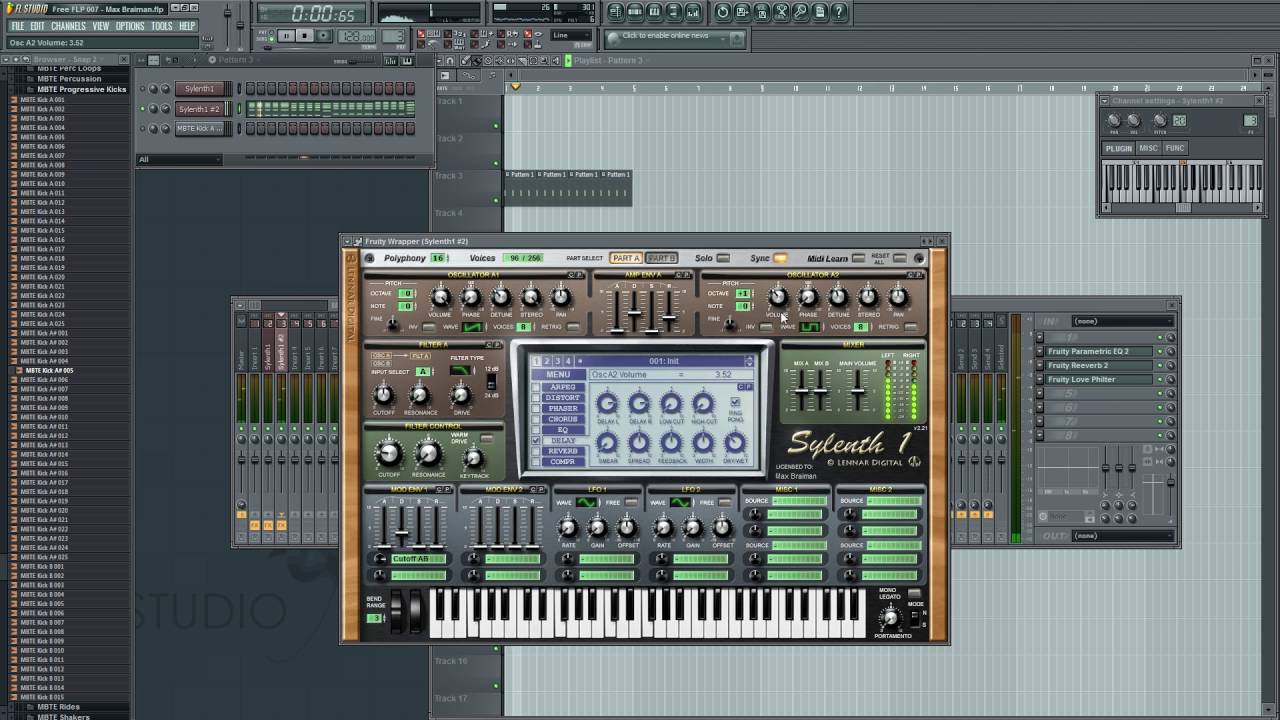This screenshot has height=720, width=1280.
Task: Click Sylenth Mixer Main Volume slider
Action: click(858, 390)
